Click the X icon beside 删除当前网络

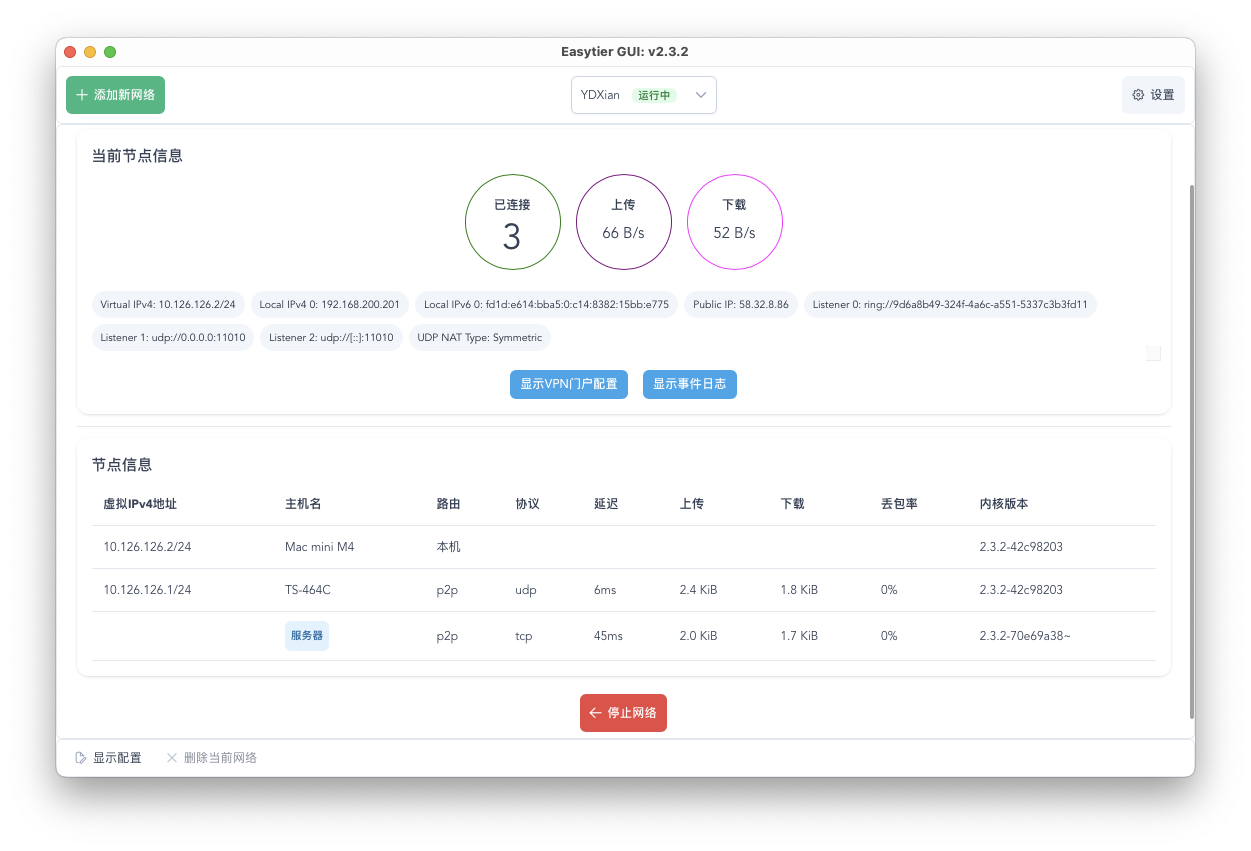pos(172,758)
